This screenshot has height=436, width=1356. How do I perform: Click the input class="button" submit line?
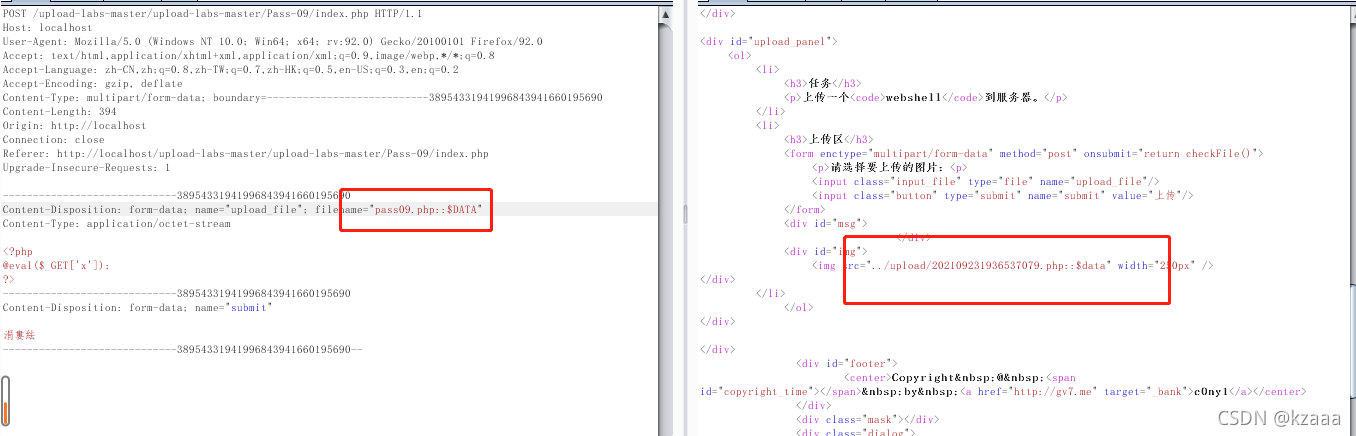pos(1004,196)
